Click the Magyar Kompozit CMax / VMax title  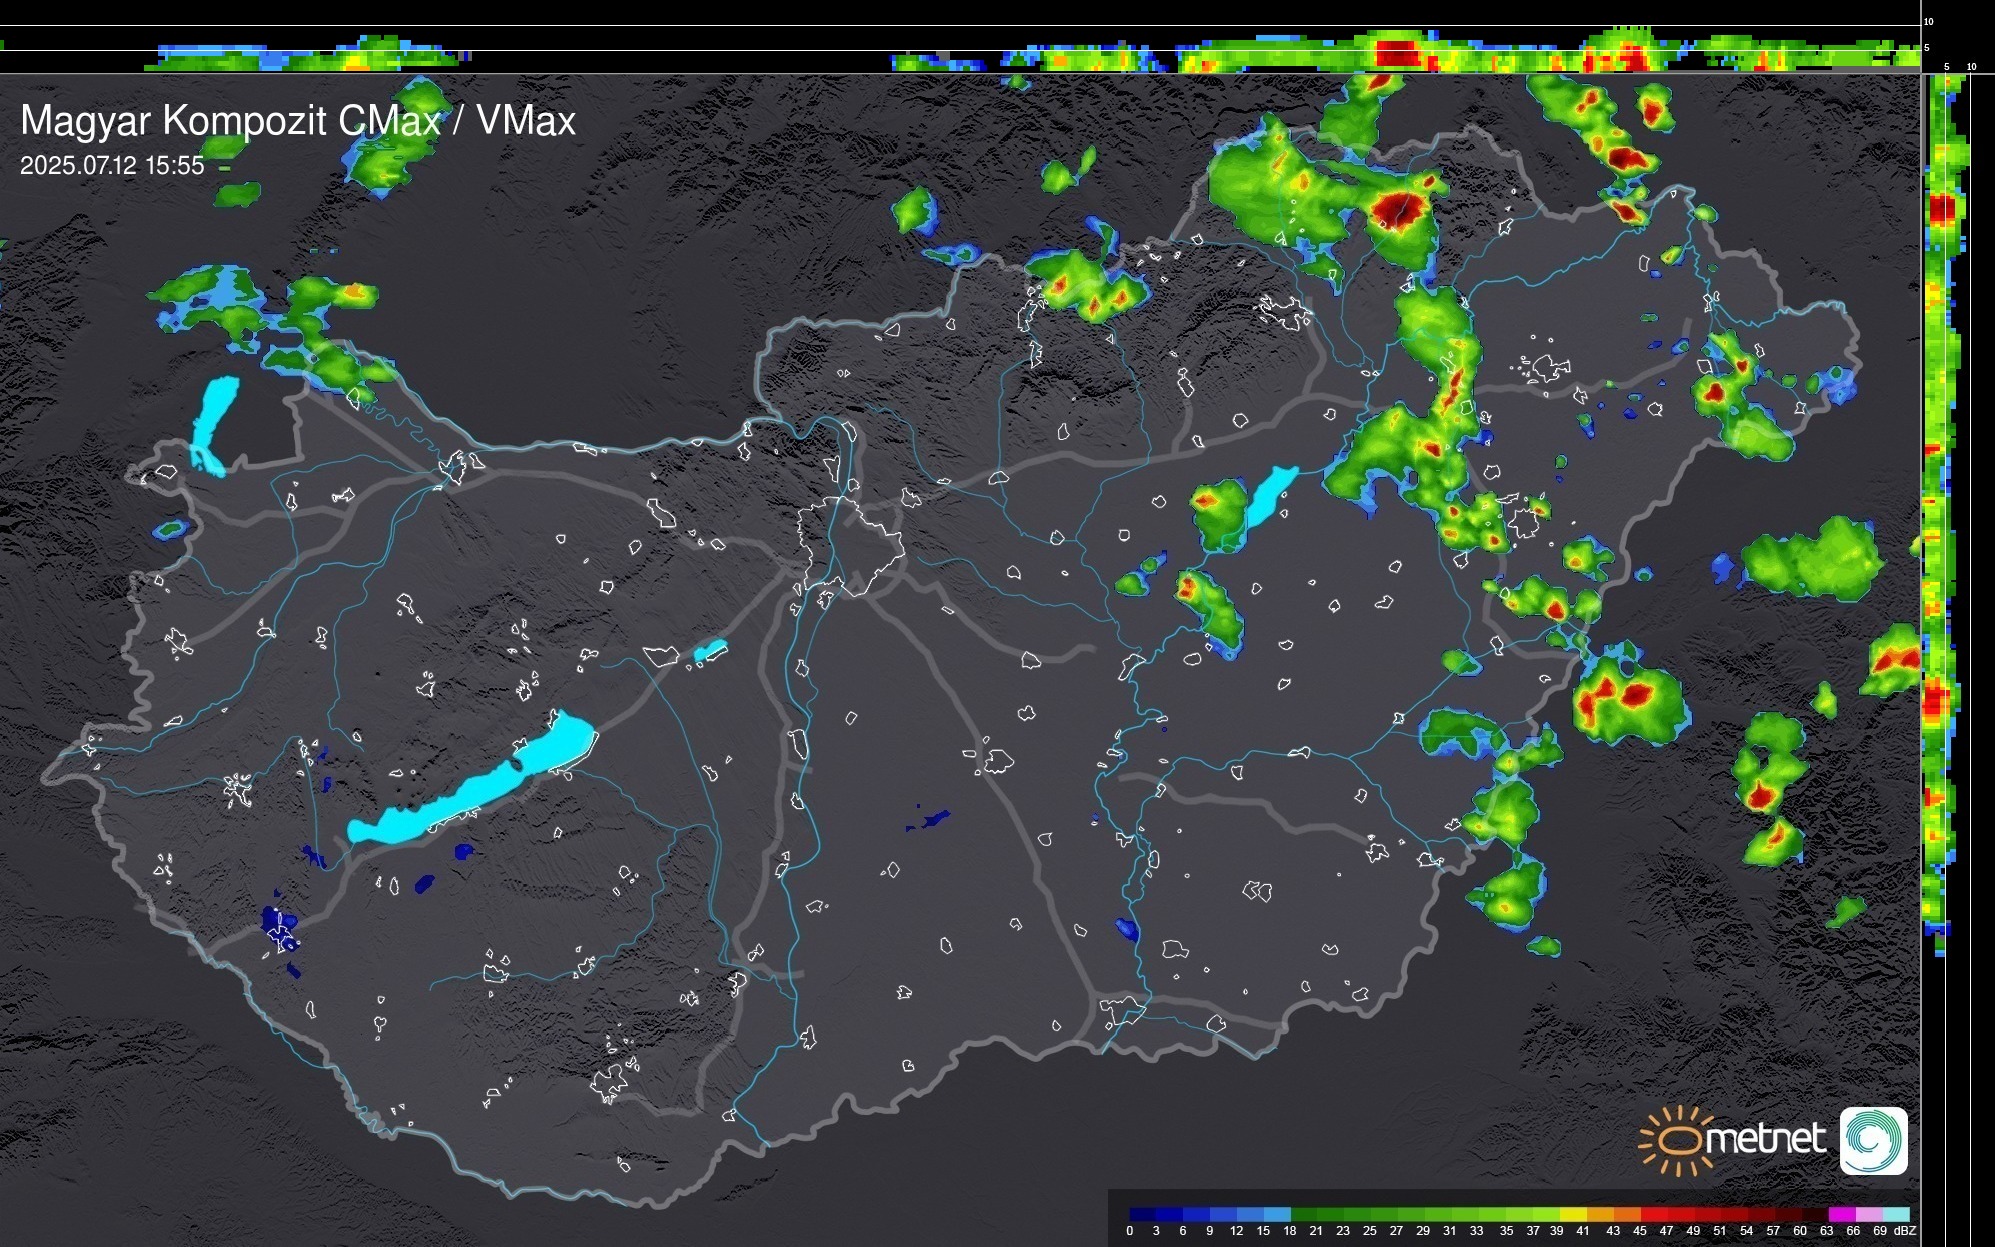point(298,121)
